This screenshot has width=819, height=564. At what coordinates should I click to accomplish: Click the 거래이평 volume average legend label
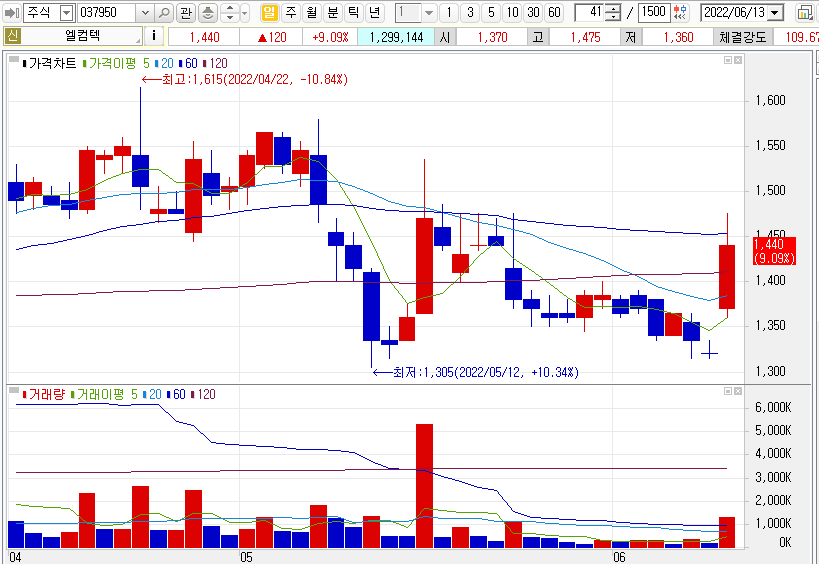(101, 394)
